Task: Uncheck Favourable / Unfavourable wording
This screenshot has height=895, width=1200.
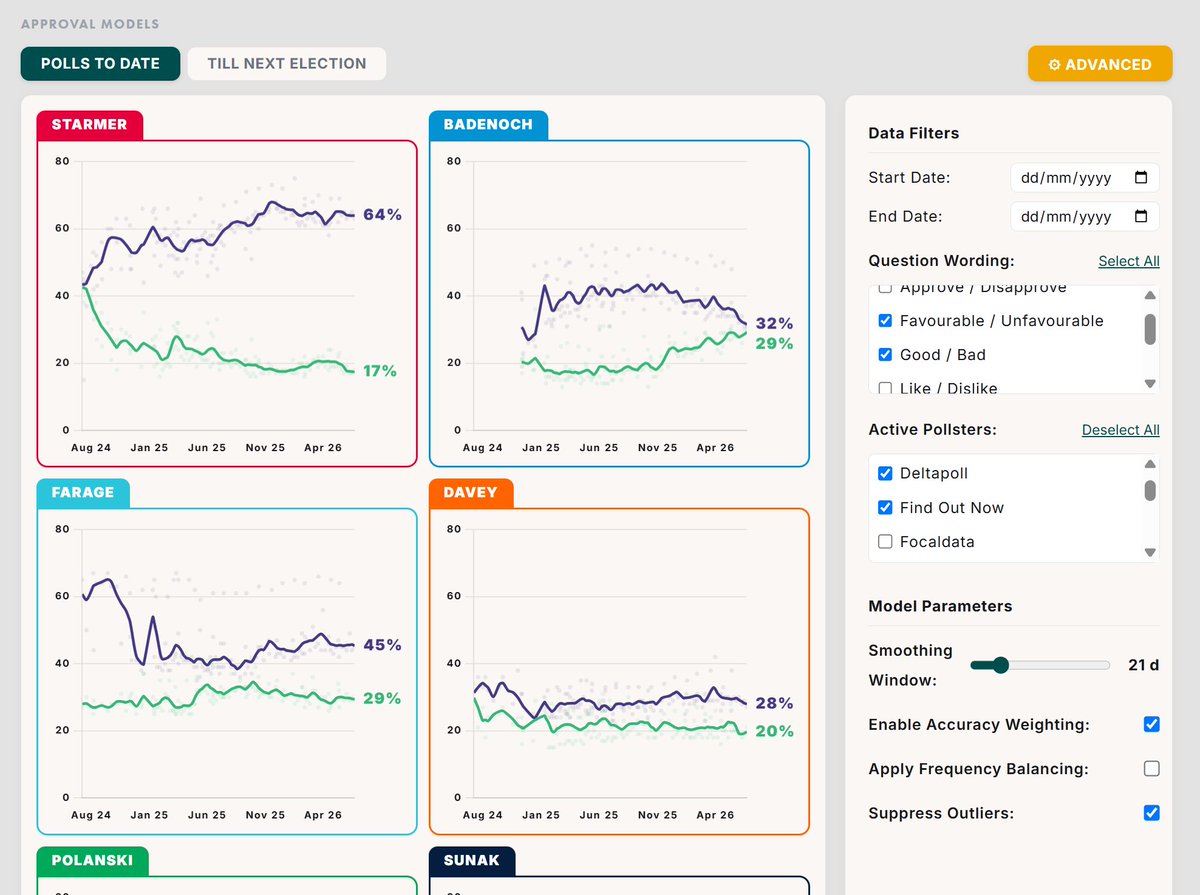Action: [885, 321]
